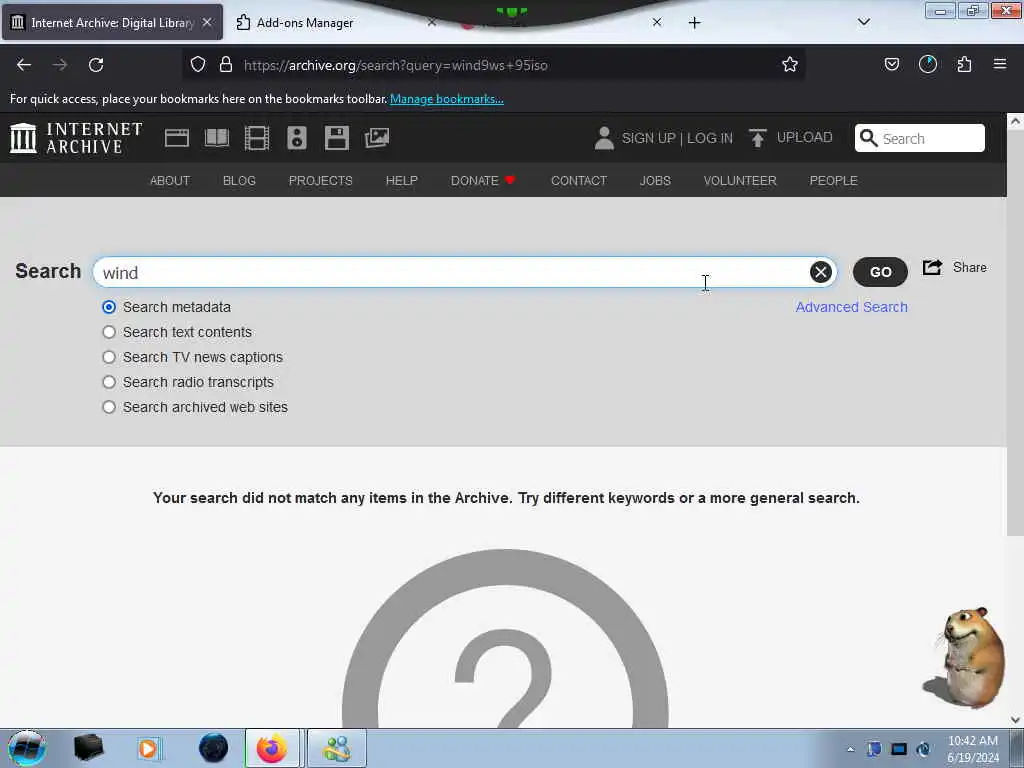Close the Add-ons Manager tab
Screen dimensions: 1024x768
[x=432, y=22]
